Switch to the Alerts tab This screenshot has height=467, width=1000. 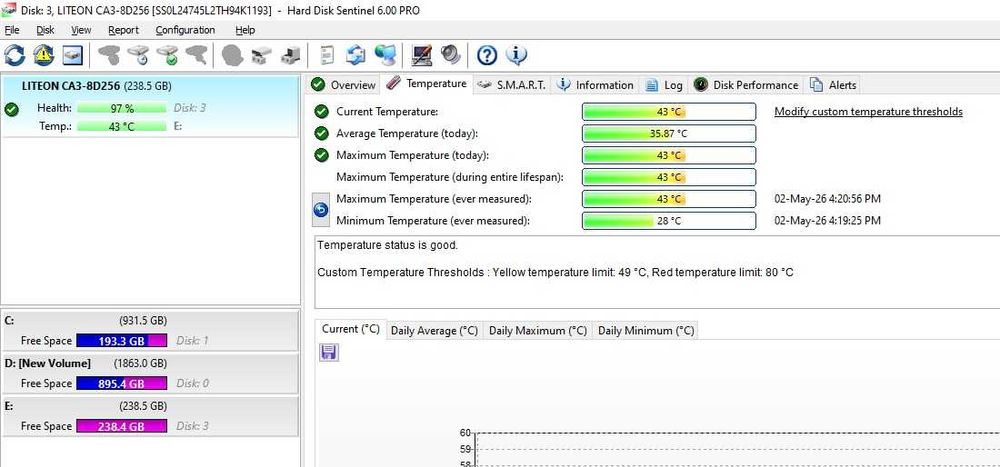[833, 85]
